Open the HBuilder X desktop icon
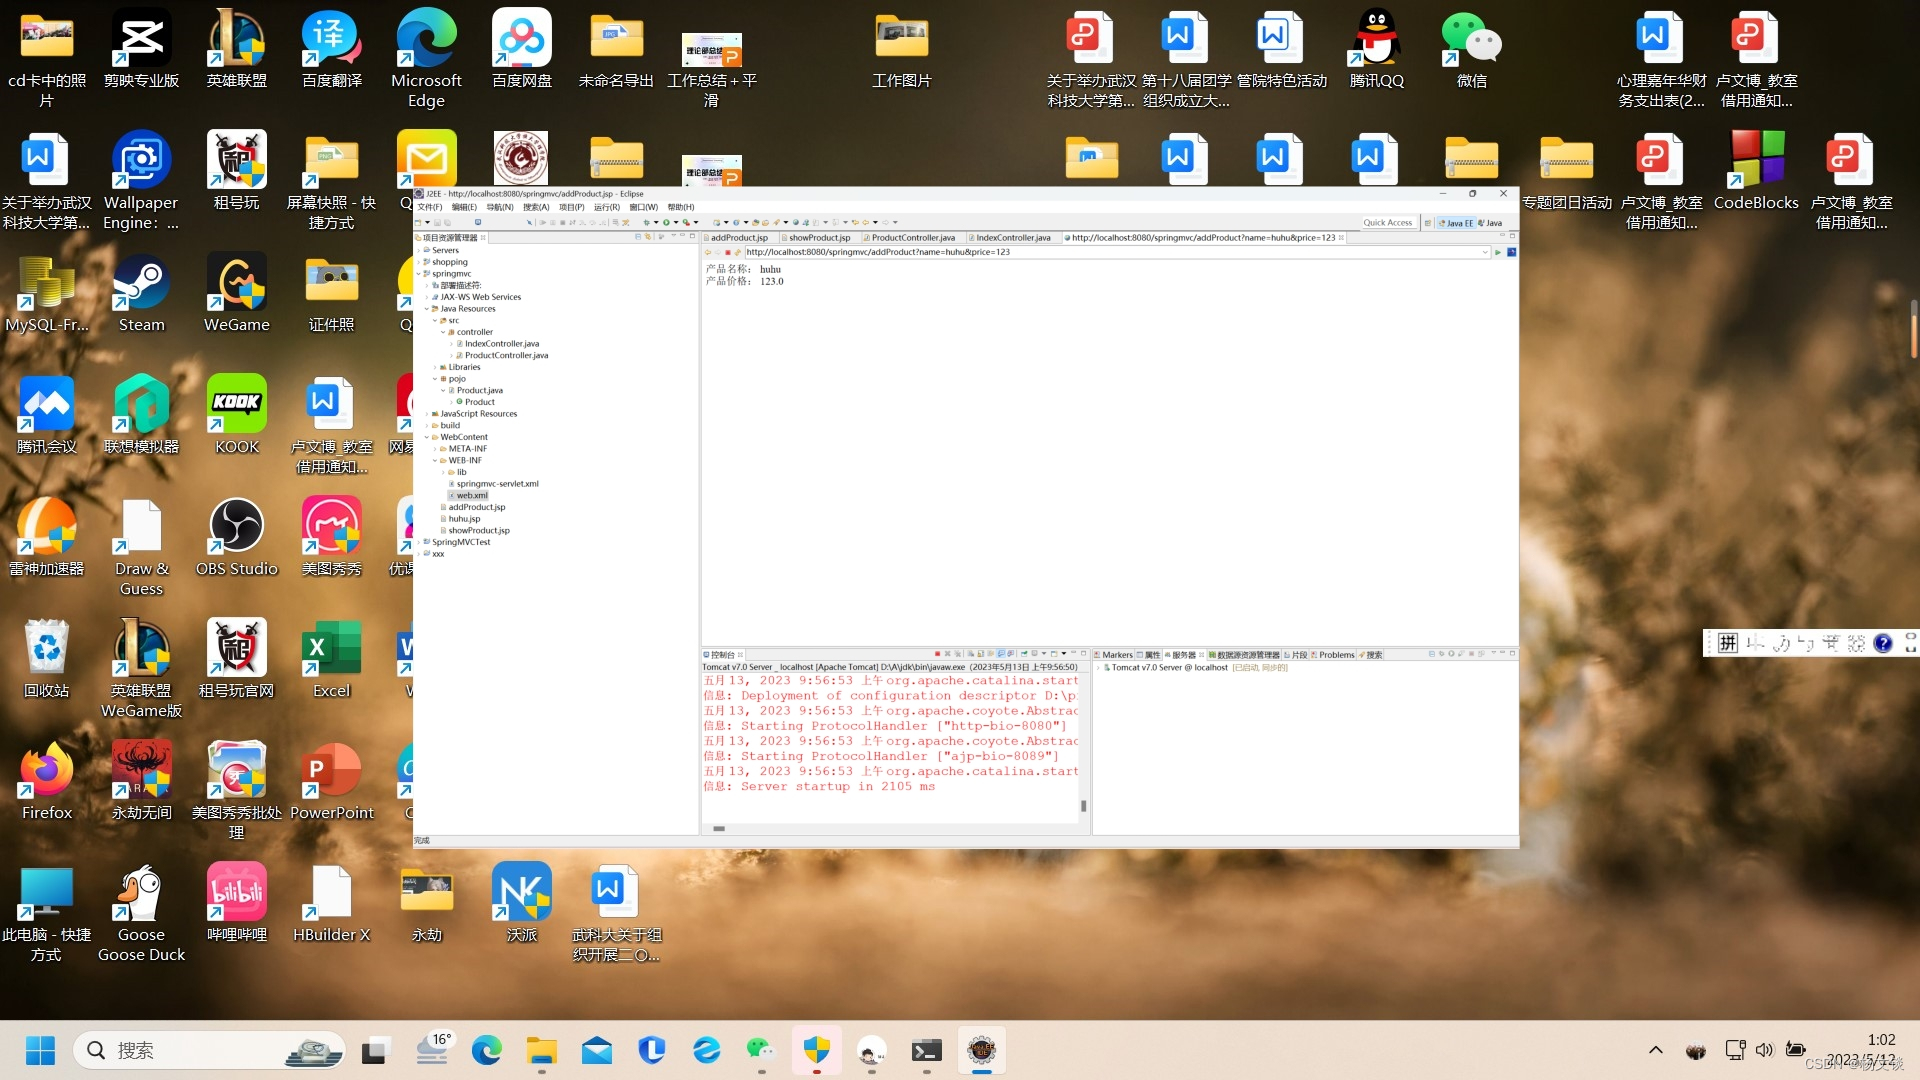Viewport: 1920px width, 1080px height. coord(331,904)
